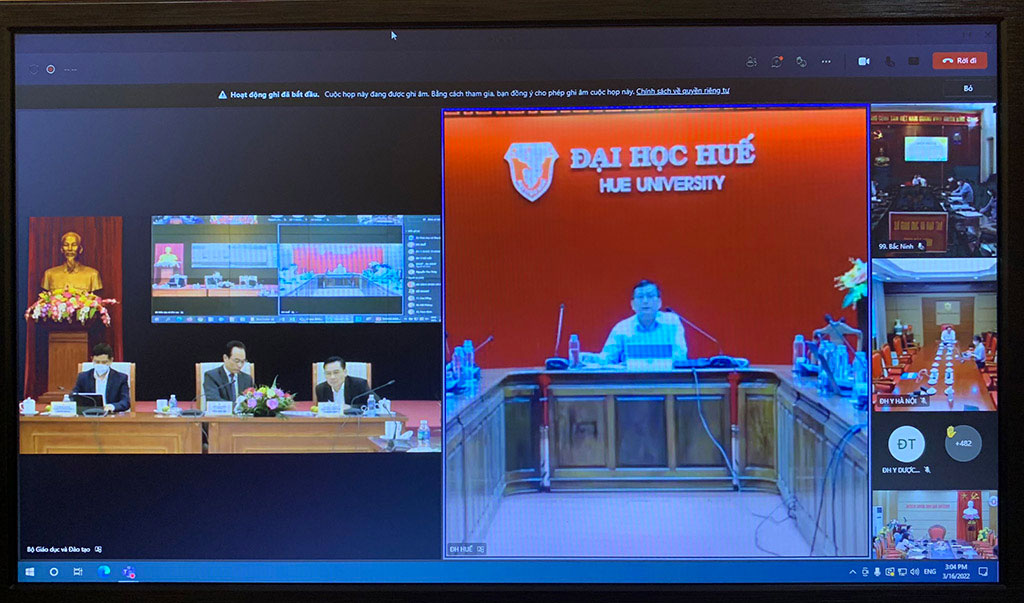Select the Bộ Giáo dục và Đào tạo video
The width and height of the screenshot is (1024, 603).
(230, 333)
